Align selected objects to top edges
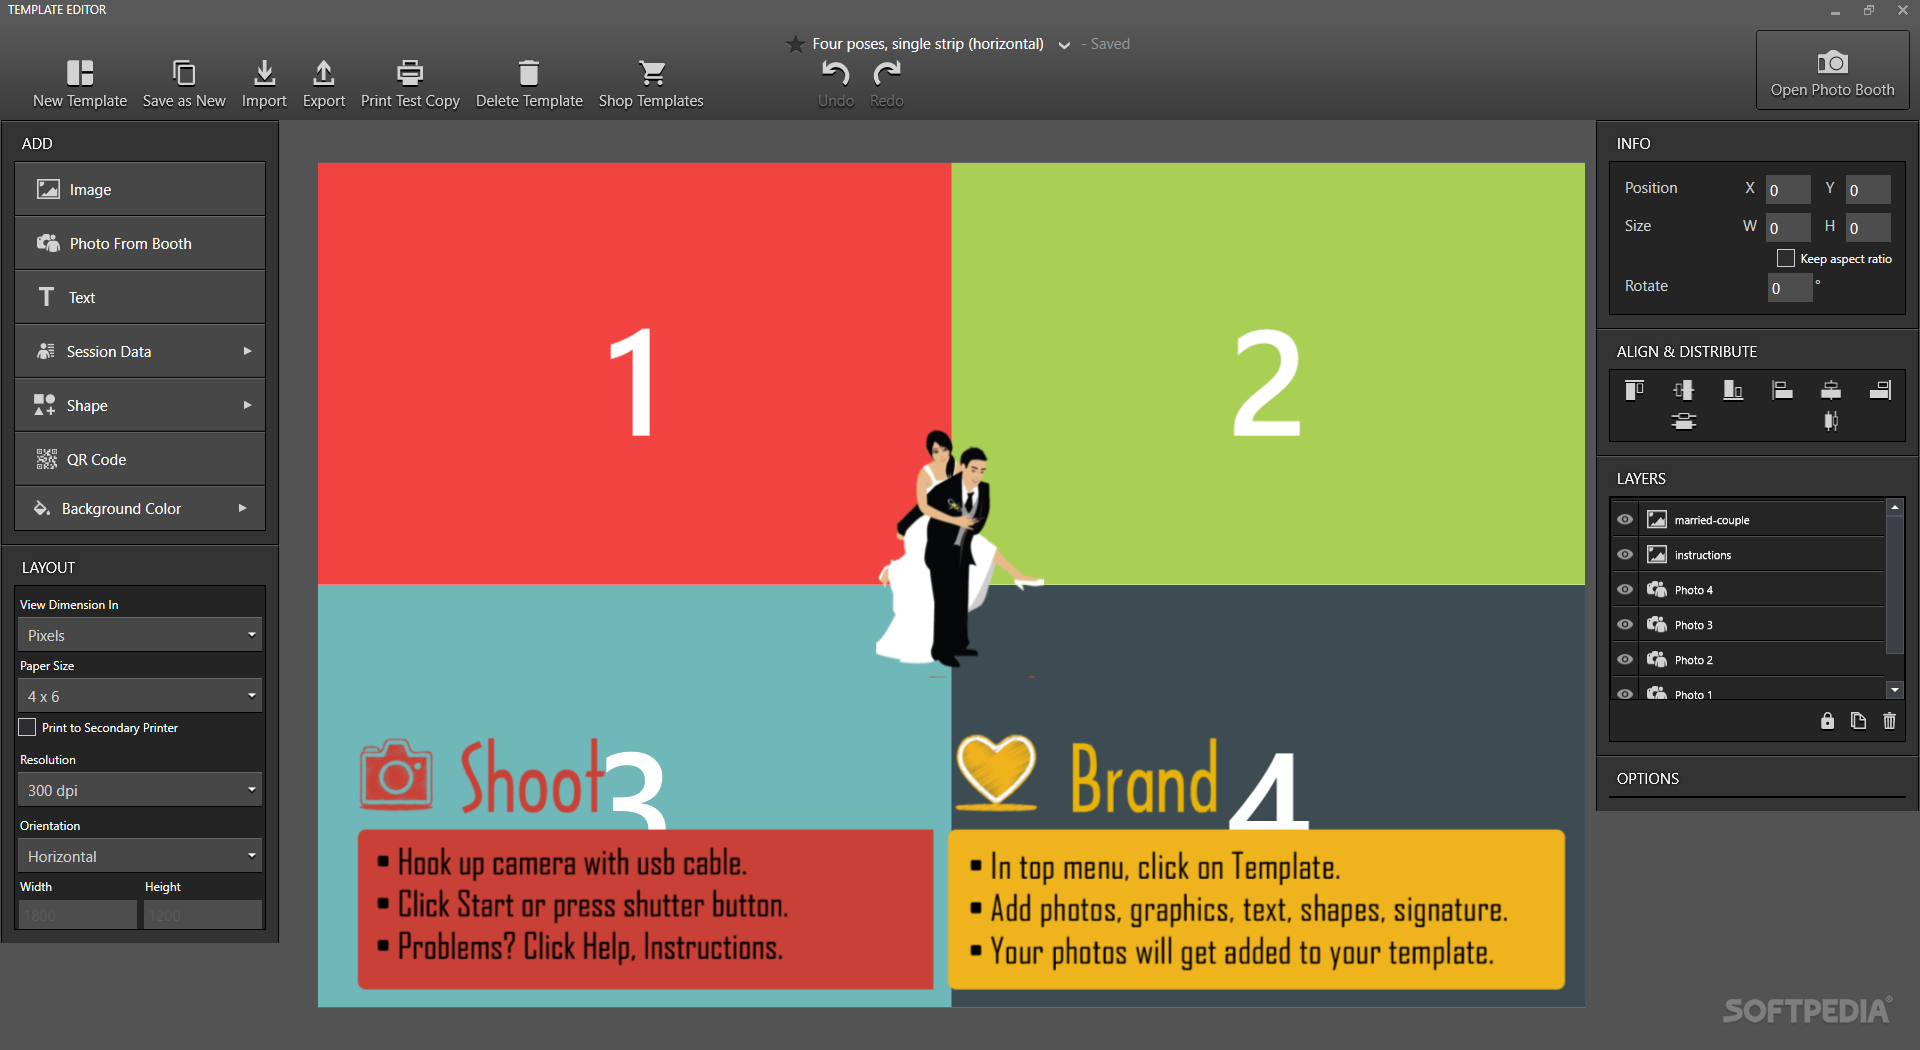Image resolution: width=1920 pixels, height=1050 pixels. click(1635, 390)
